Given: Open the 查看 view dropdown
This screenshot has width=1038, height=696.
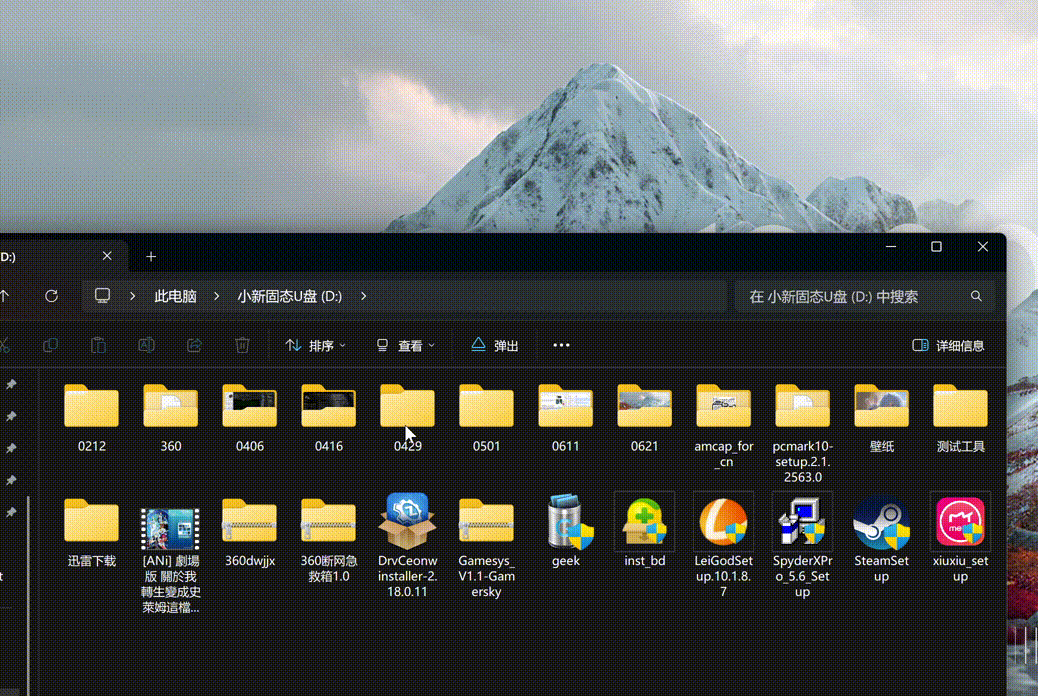Looking at the screenshot, I should click(x=405, y=345).
